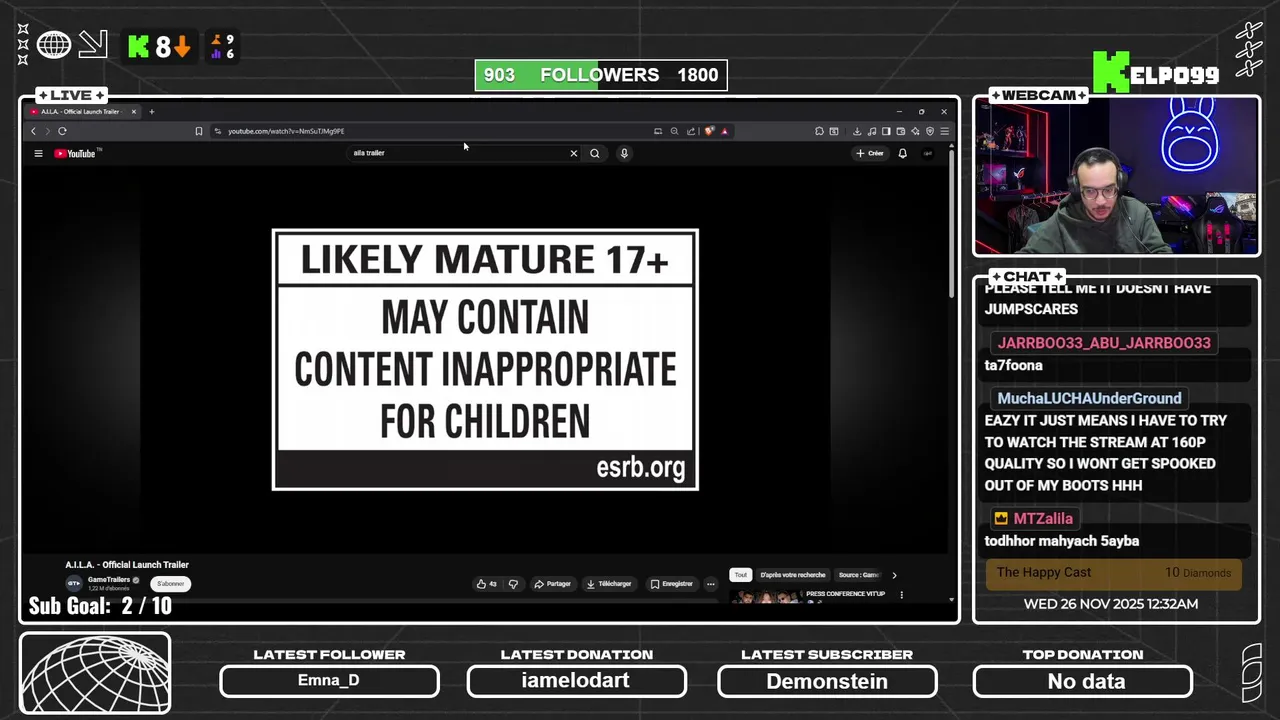Expand filter chips with the right chevron

[894, 575]
